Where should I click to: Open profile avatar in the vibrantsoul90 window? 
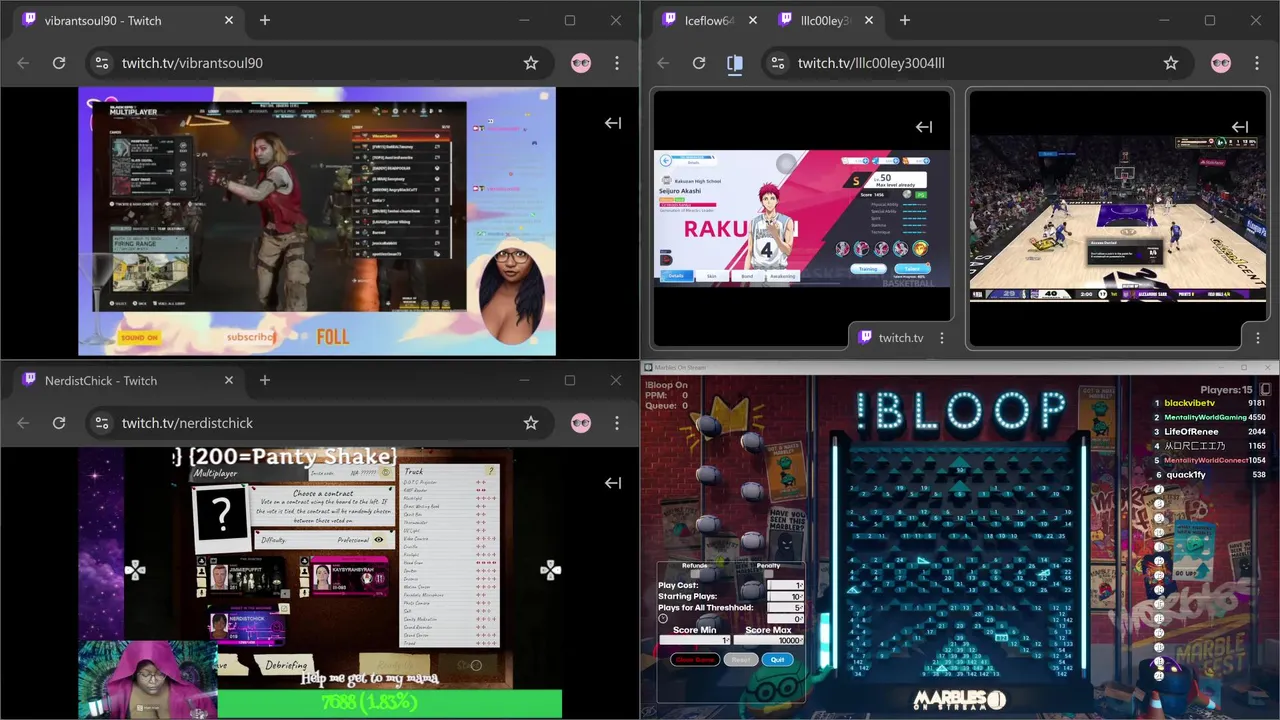pyautogui.click(x=581, y=63)
